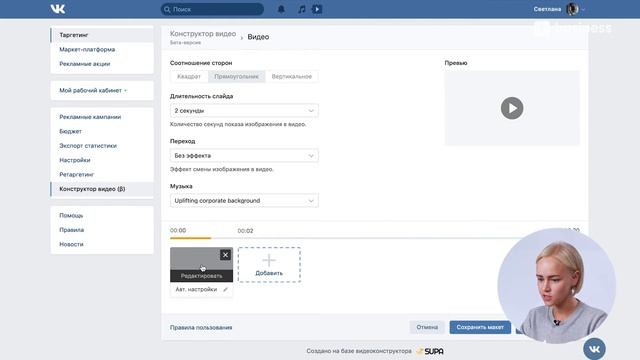Screen dimensions: 640x360
Task: Open the slide duration dropdown '2 секунды'
Action: coord(244,111)
